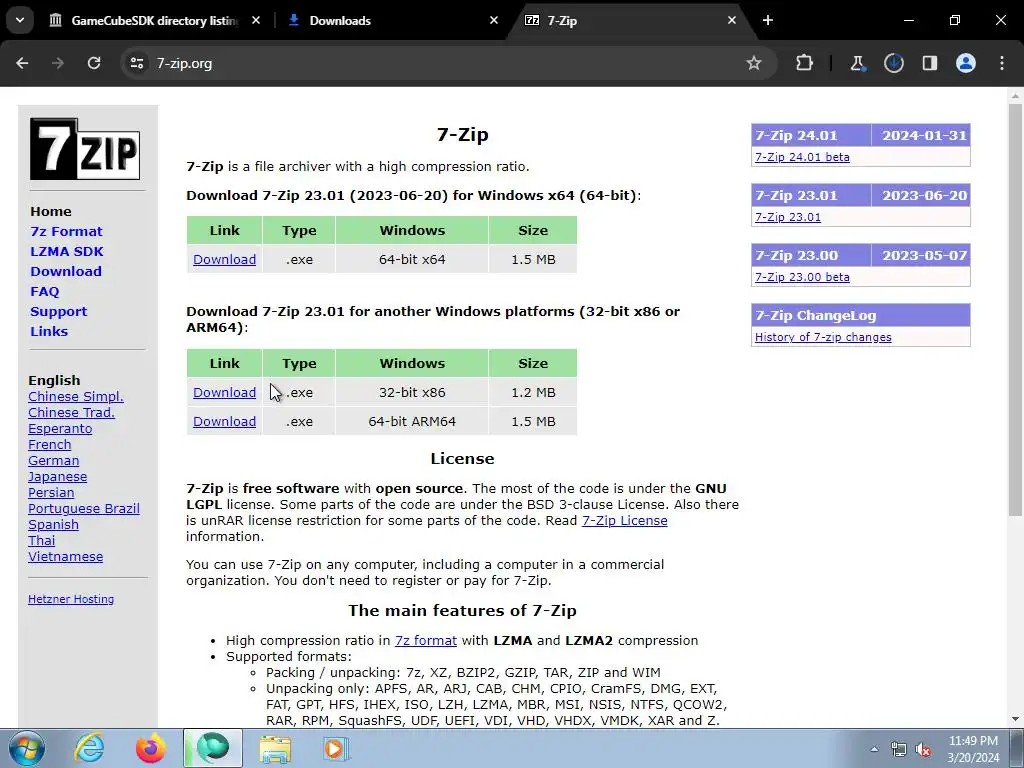Download the 32-bit x86 .exe installer
Viewport: 1024px width, 768px height.
point(225,392)
